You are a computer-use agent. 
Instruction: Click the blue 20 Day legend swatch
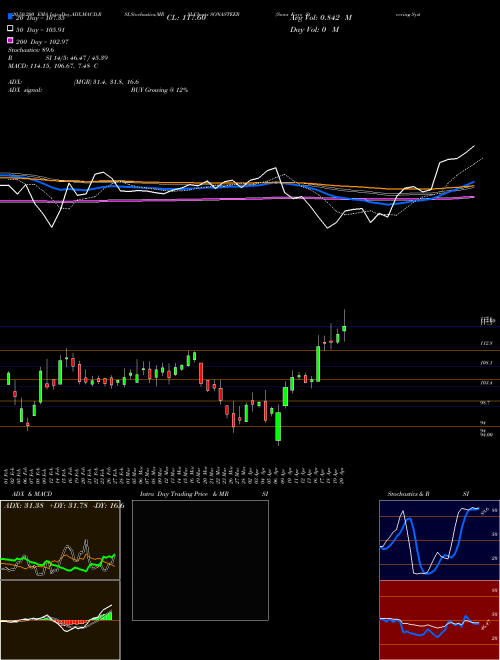10,16
